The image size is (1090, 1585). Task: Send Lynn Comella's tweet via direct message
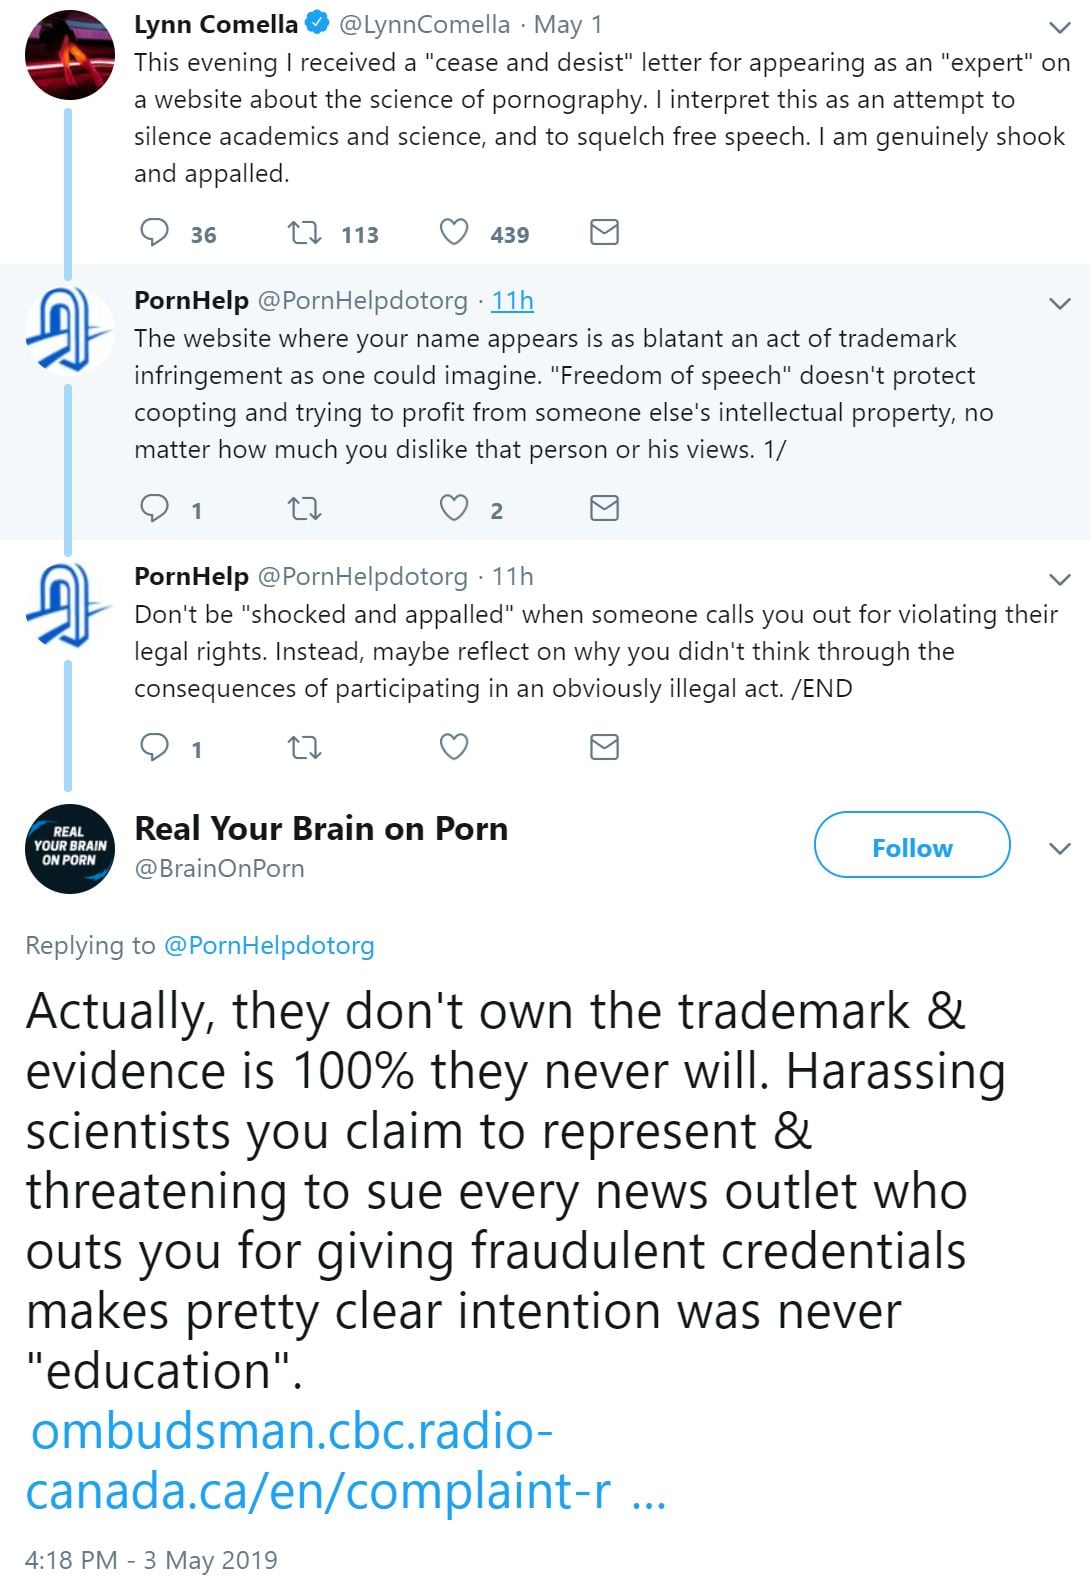click(x=604, y=233)
